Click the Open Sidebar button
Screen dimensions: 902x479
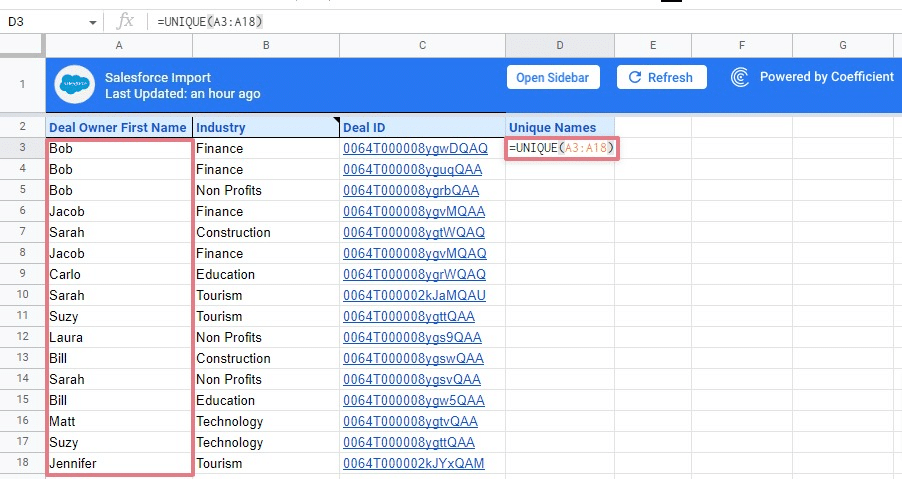click(x=551, y=77)
